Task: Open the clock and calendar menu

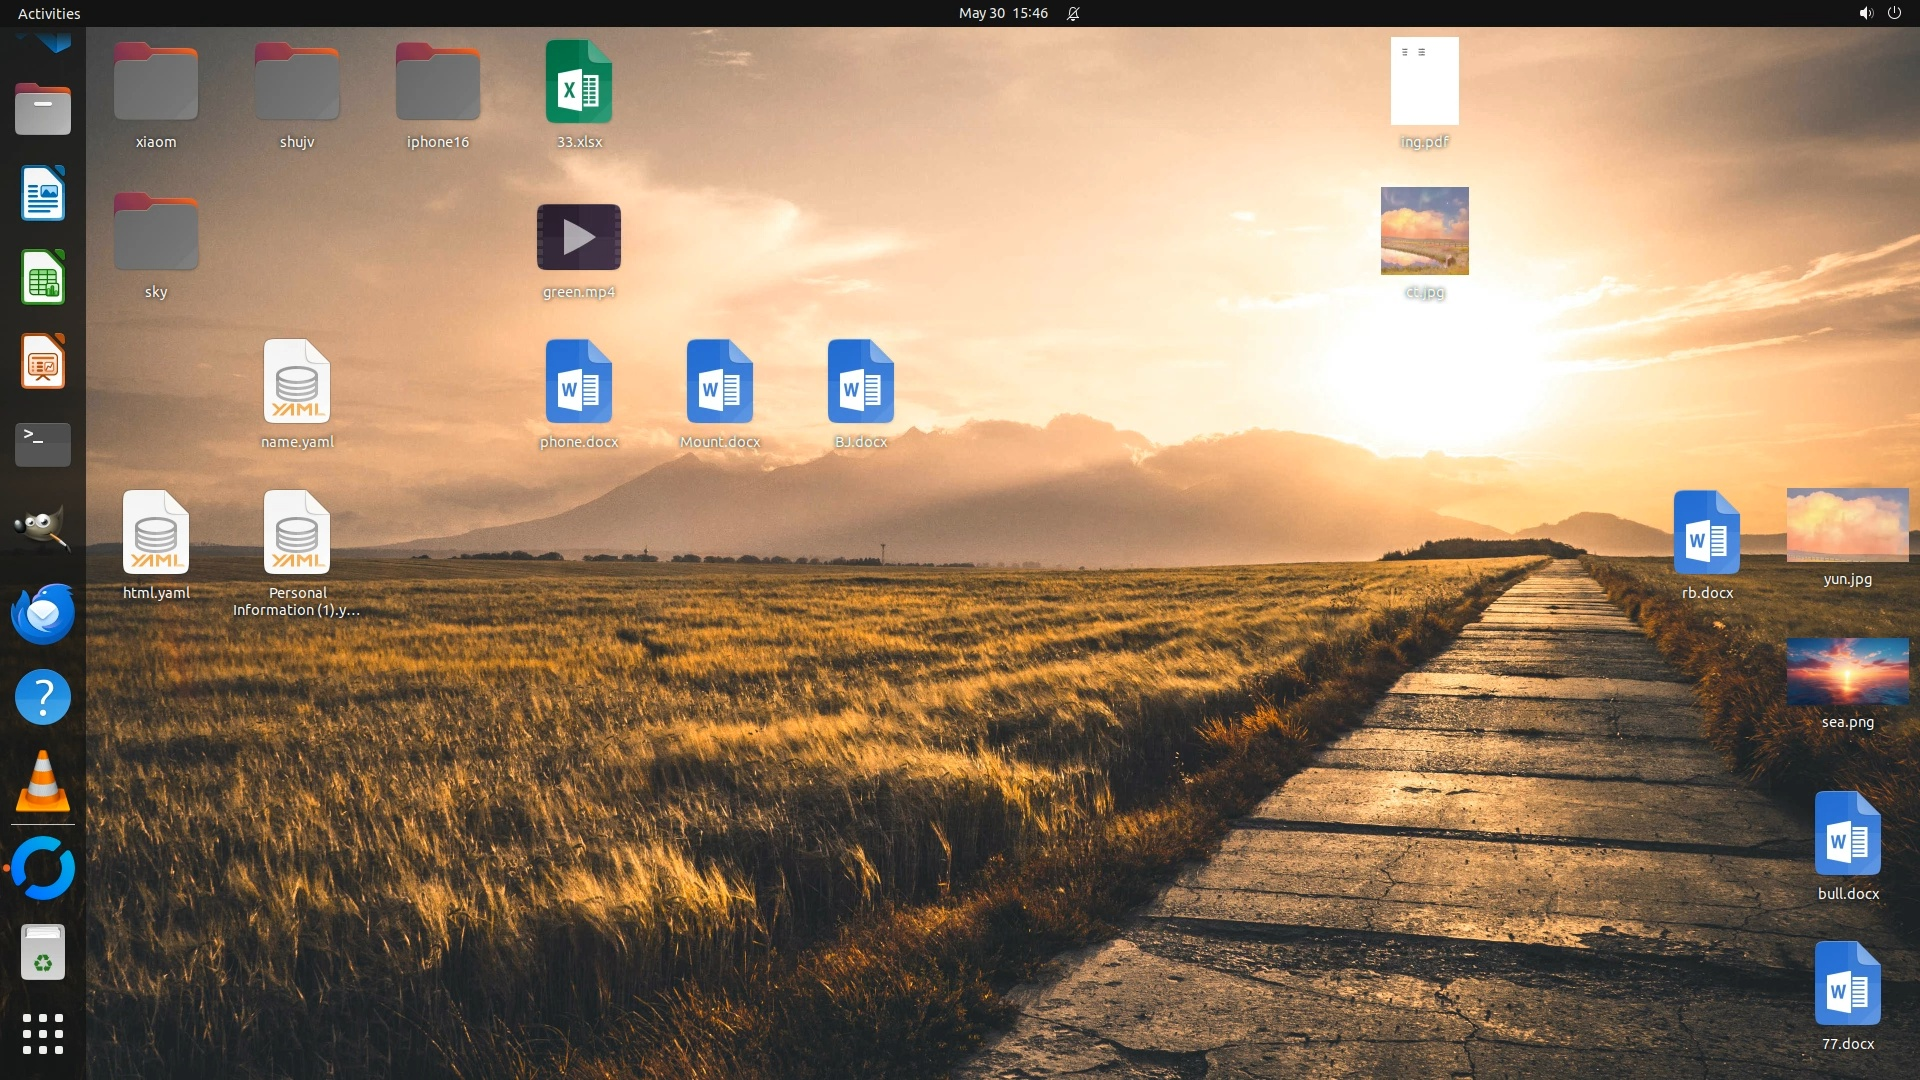Action: [1002, 13]
